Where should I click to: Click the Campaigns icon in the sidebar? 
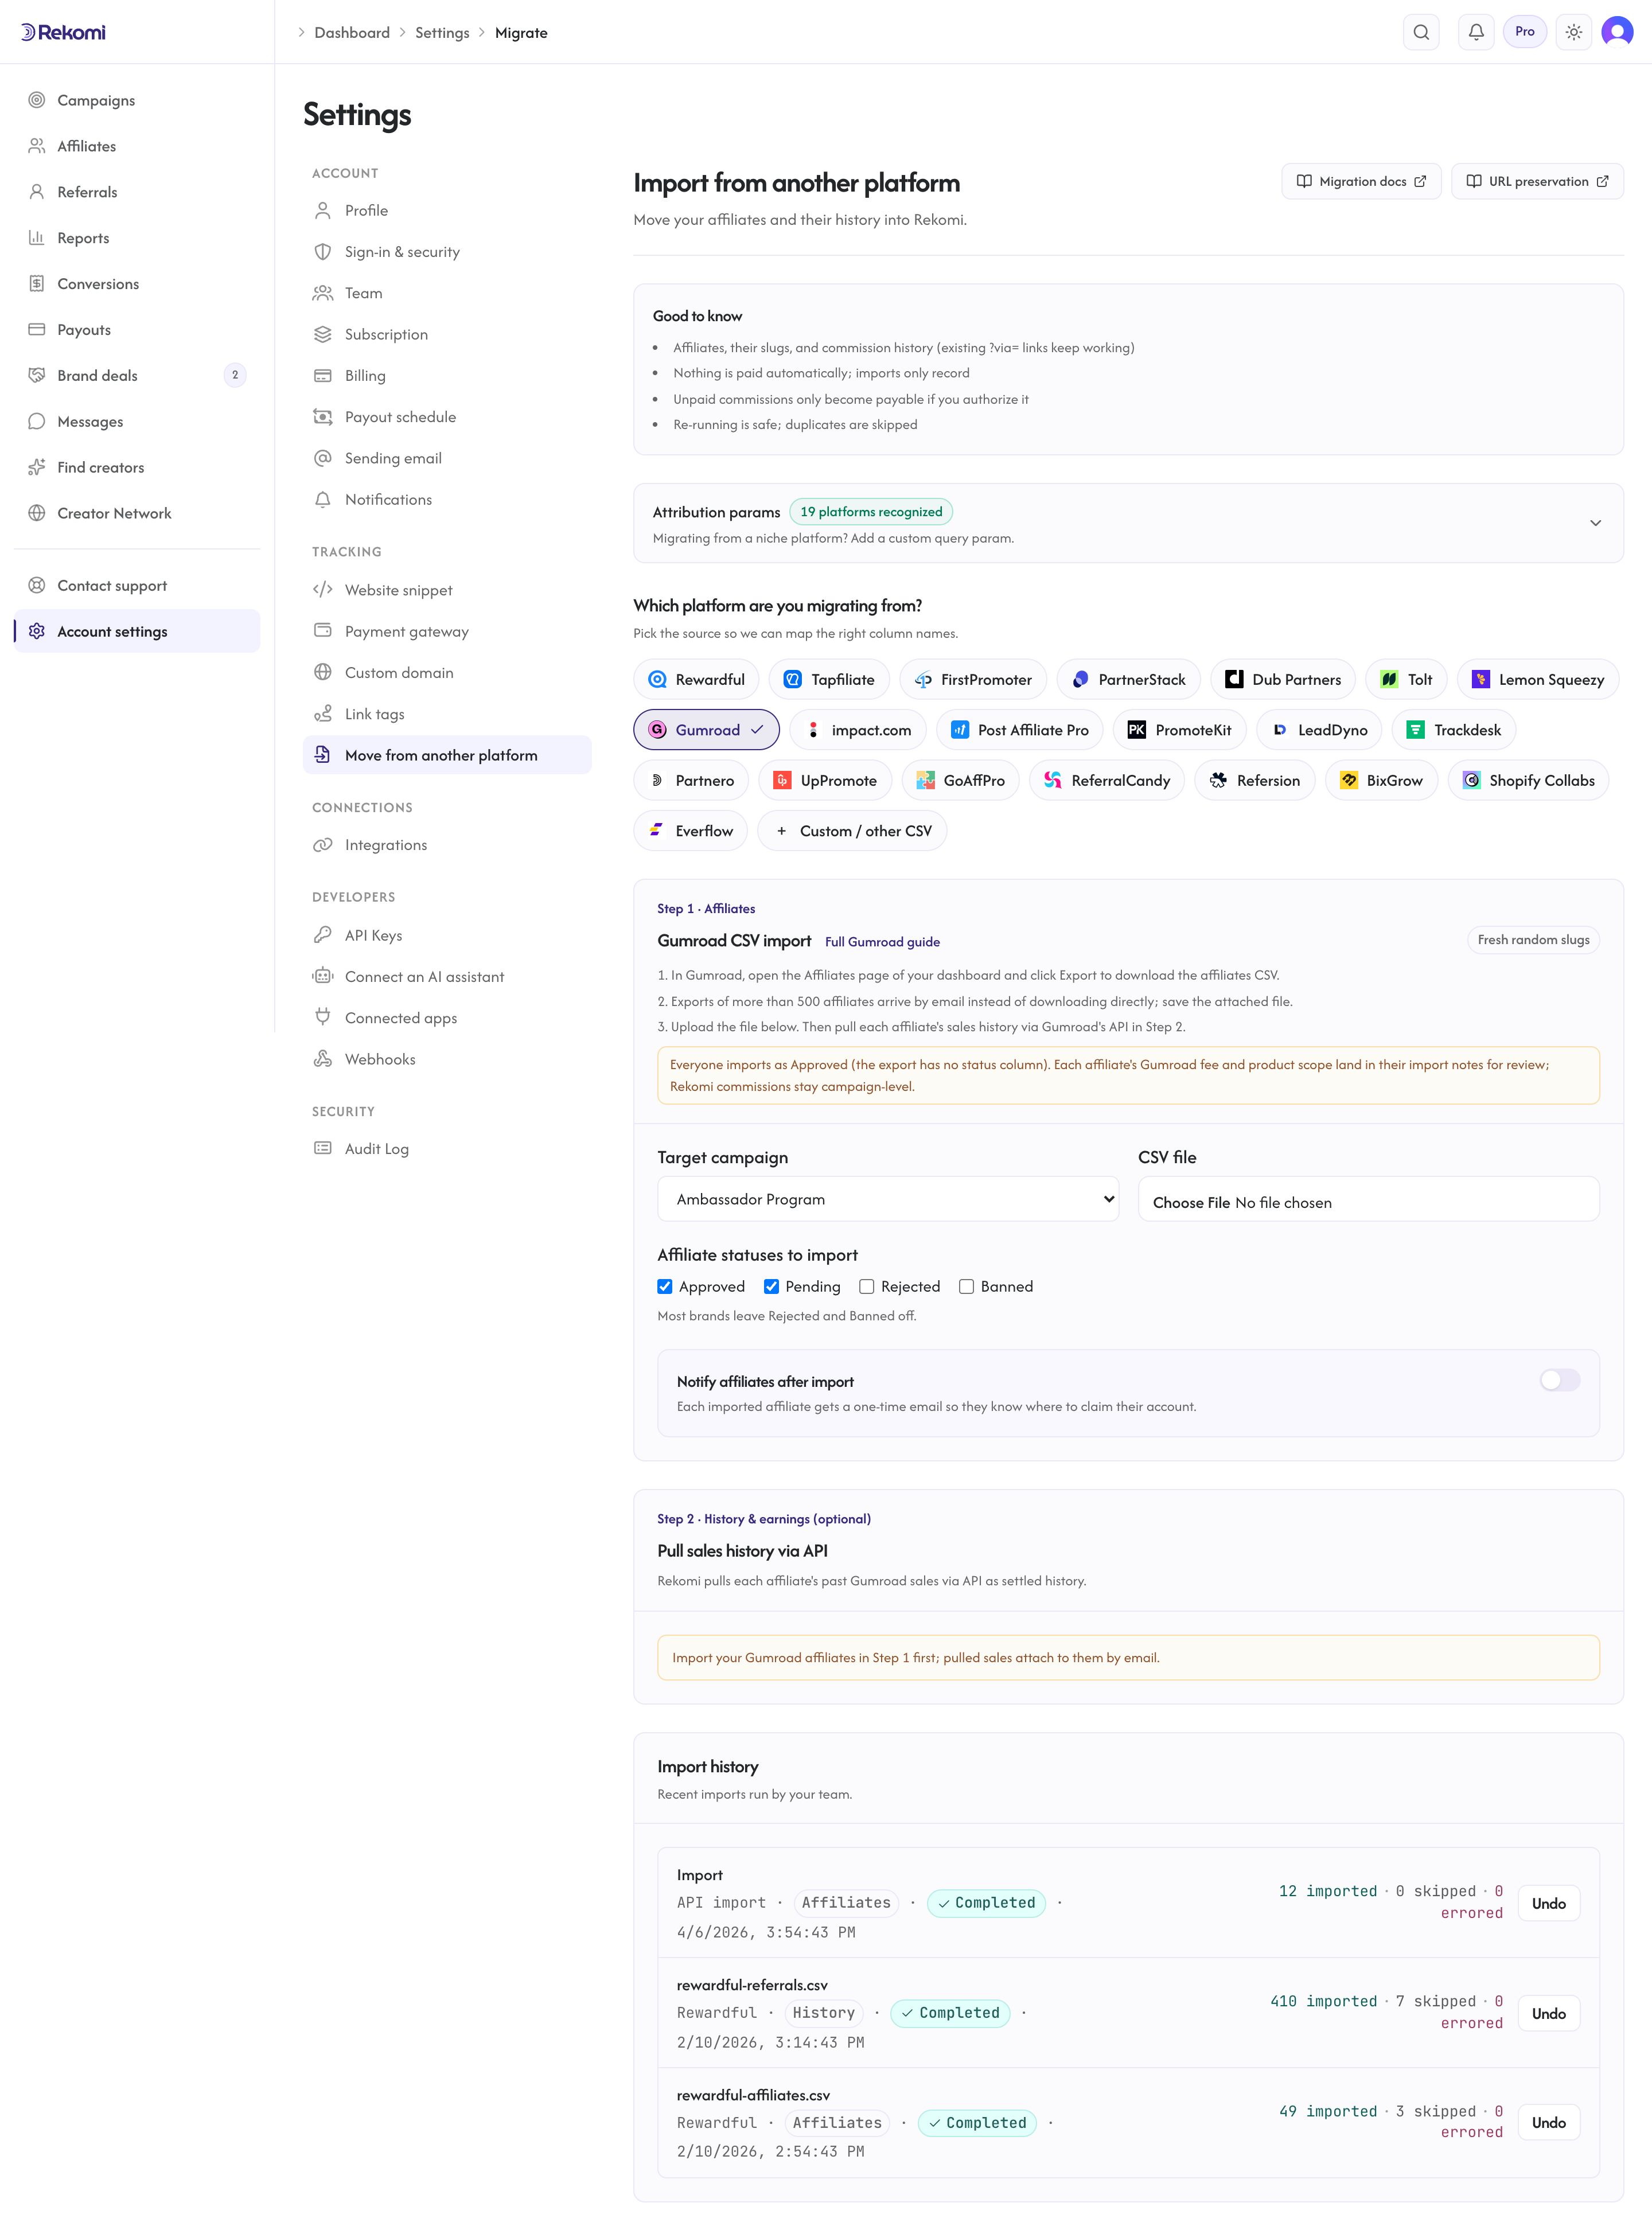(x=37, y=100)
